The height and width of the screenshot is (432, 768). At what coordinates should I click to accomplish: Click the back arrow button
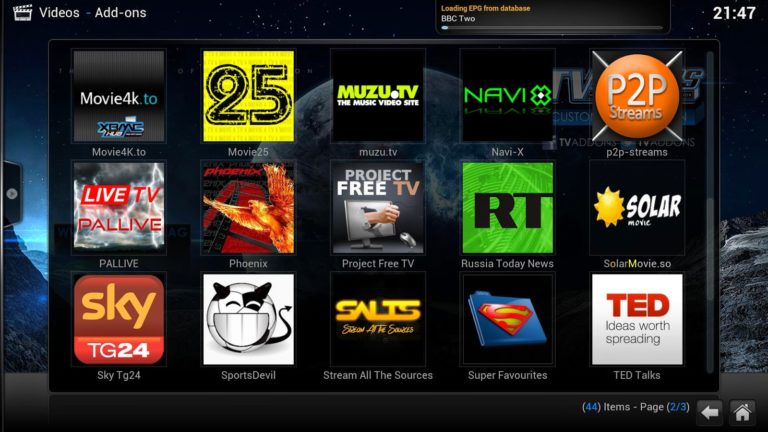point(709,412)
